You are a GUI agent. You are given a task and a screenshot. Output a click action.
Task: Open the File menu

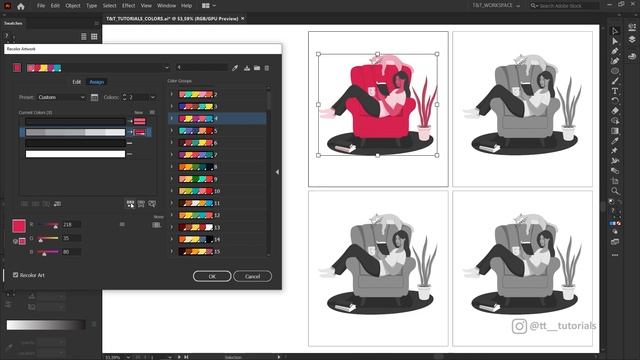[41, 6]
